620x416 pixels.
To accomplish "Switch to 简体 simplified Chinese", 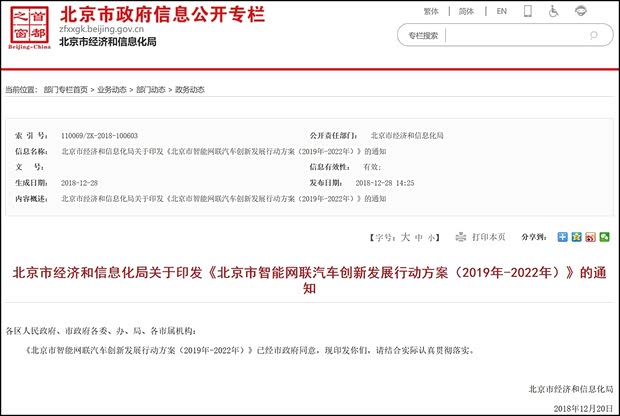I will tap(466, 11).
